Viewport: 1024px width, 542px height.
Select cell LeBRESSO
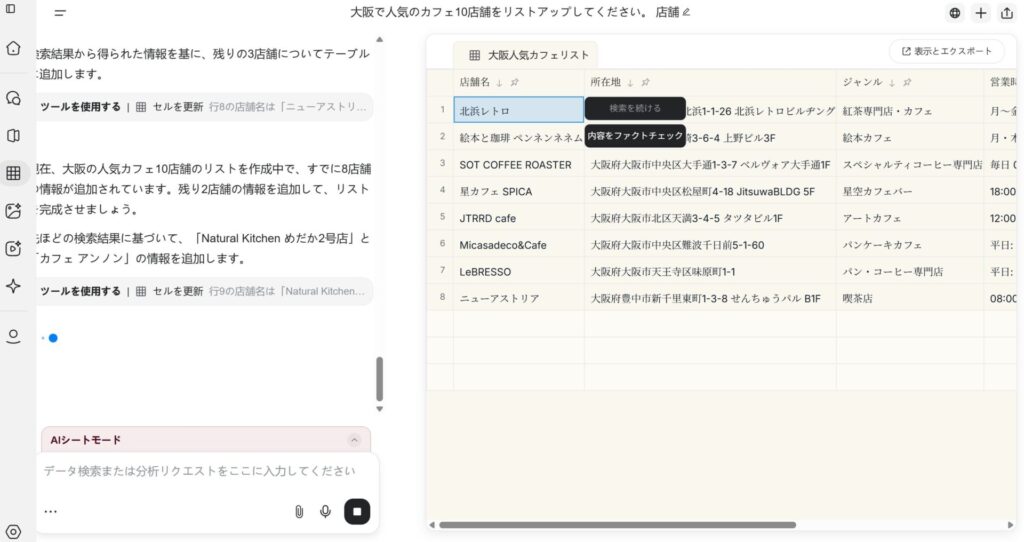pyautogui.click(x=519, y=272)
